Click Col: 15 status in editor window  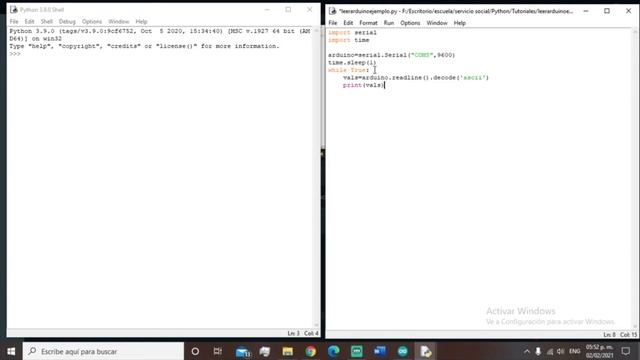[x=629, y=335]
